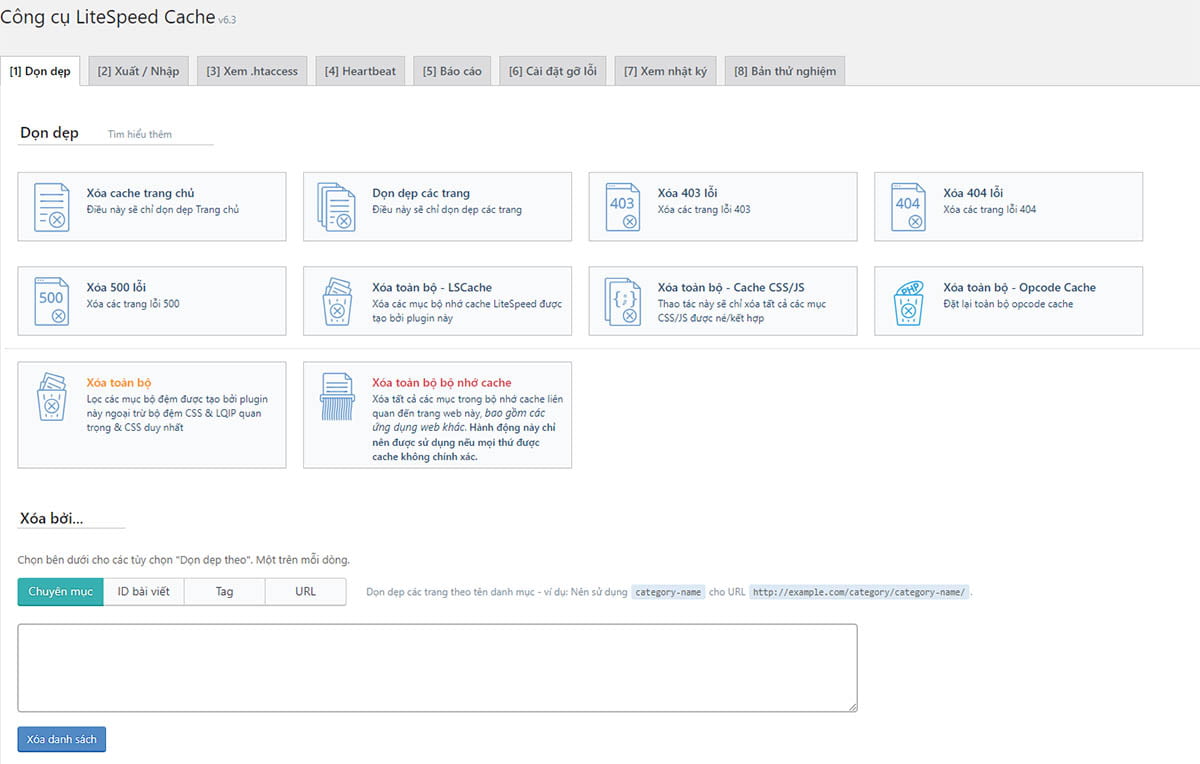Image resolution: width=1200 pixels, height=764 pixels.
Task: Click the Công cụ LiteSpeed Cache heading
Action: click(x=107, y=17)
